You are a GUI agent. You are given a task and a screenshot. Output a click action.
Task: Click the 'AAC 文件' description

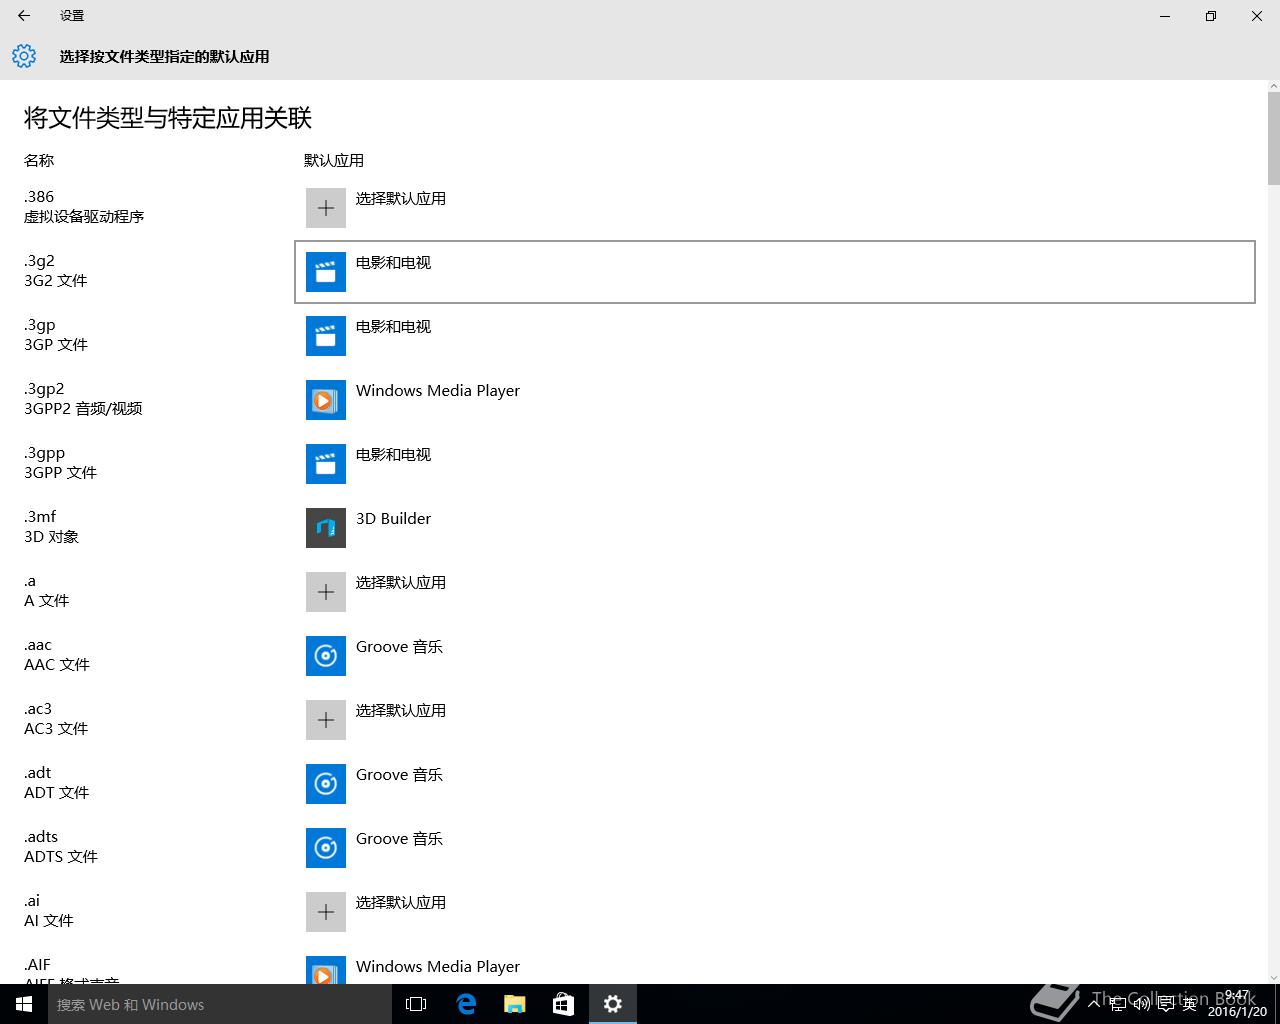tap(57, 665)
